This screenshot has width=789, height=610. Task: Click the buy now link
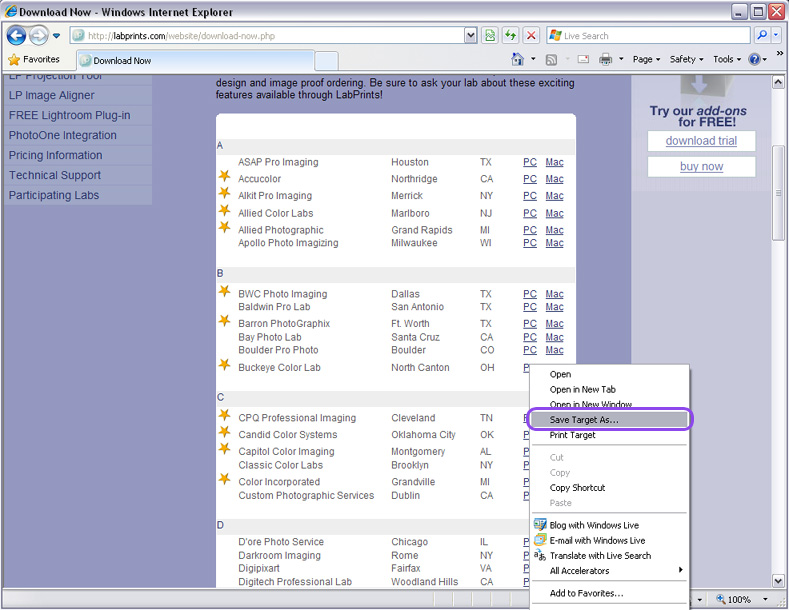701,167
